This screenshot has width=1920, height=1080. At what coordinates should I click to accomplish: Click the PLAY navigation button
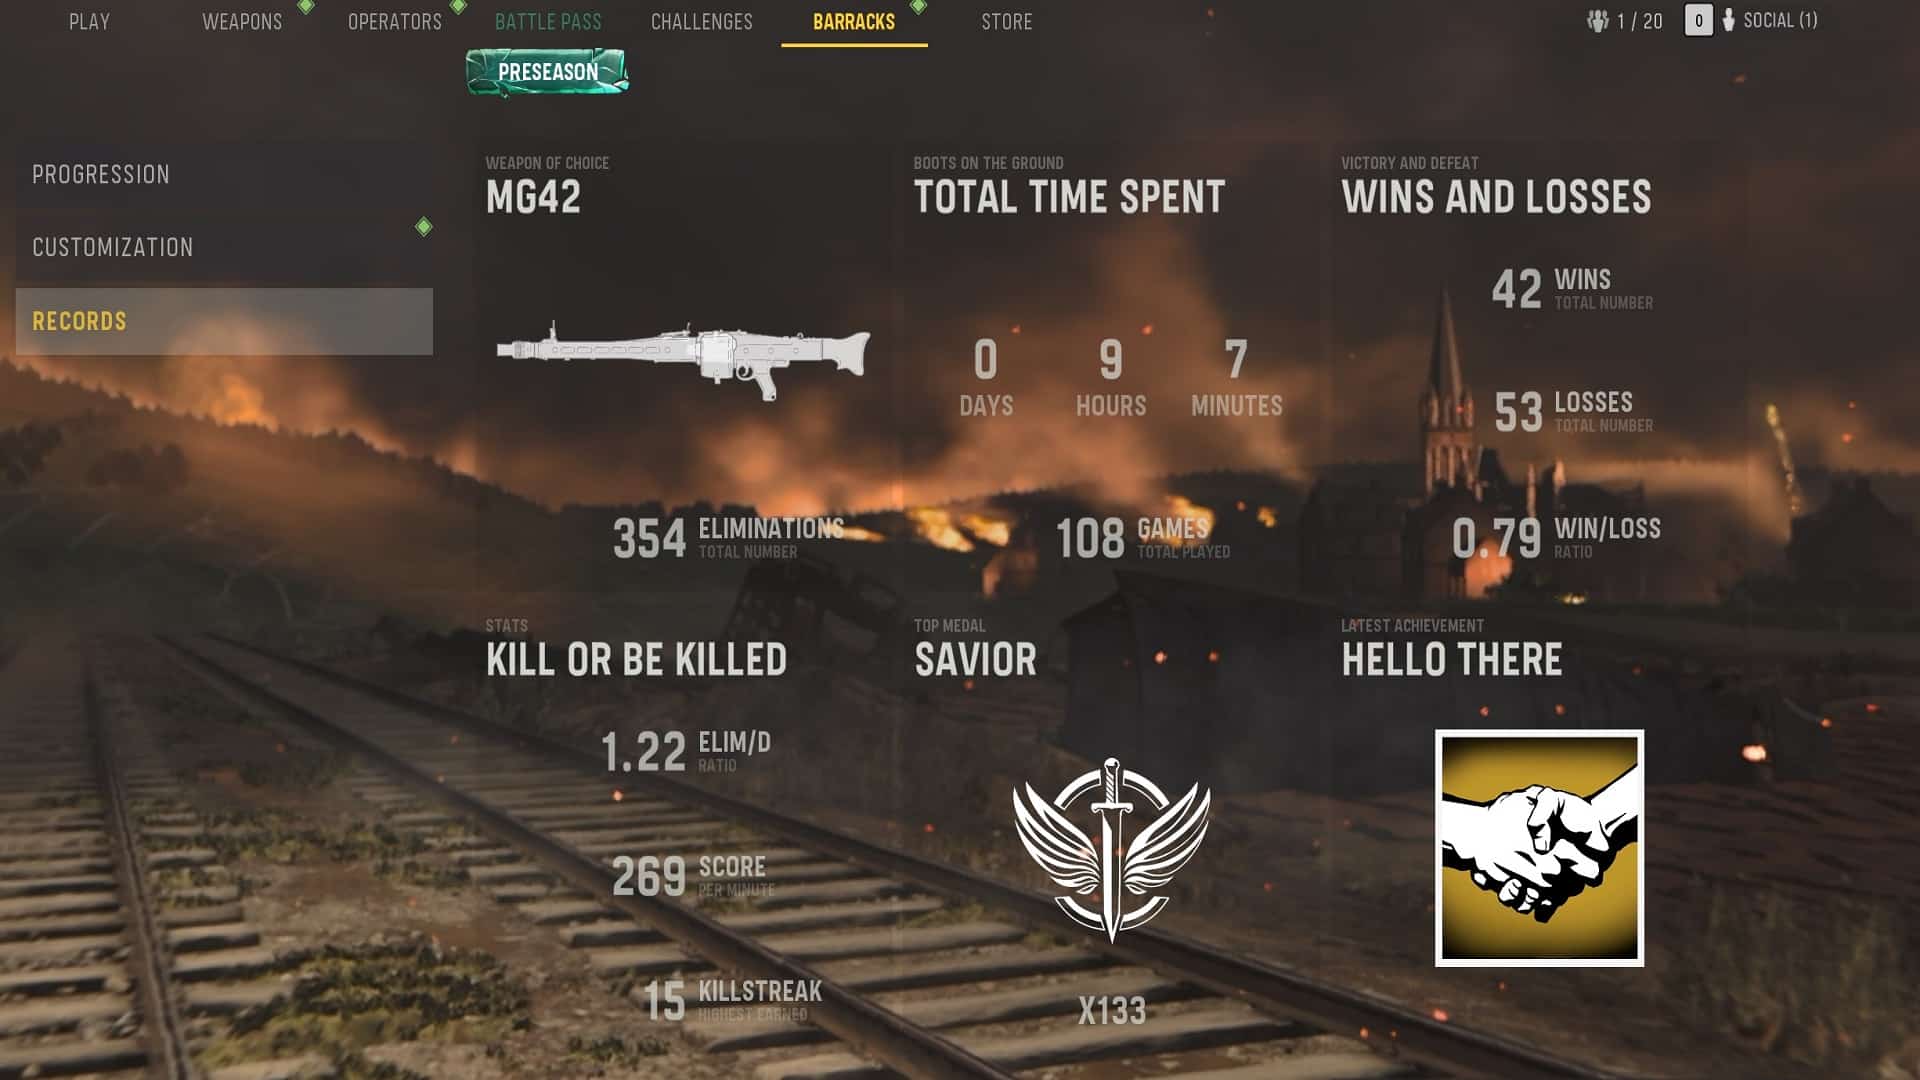[86, 20]
